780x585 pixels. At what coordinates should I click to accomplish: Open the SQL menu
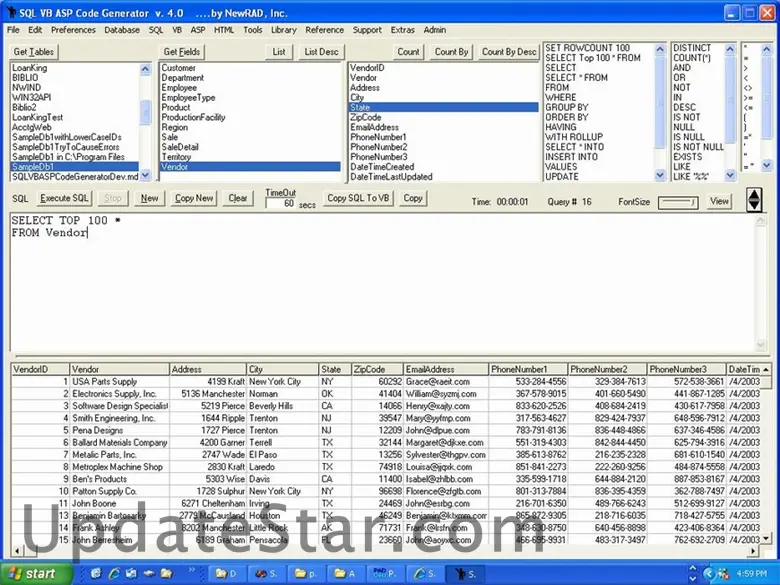click(x=156, y=30)
